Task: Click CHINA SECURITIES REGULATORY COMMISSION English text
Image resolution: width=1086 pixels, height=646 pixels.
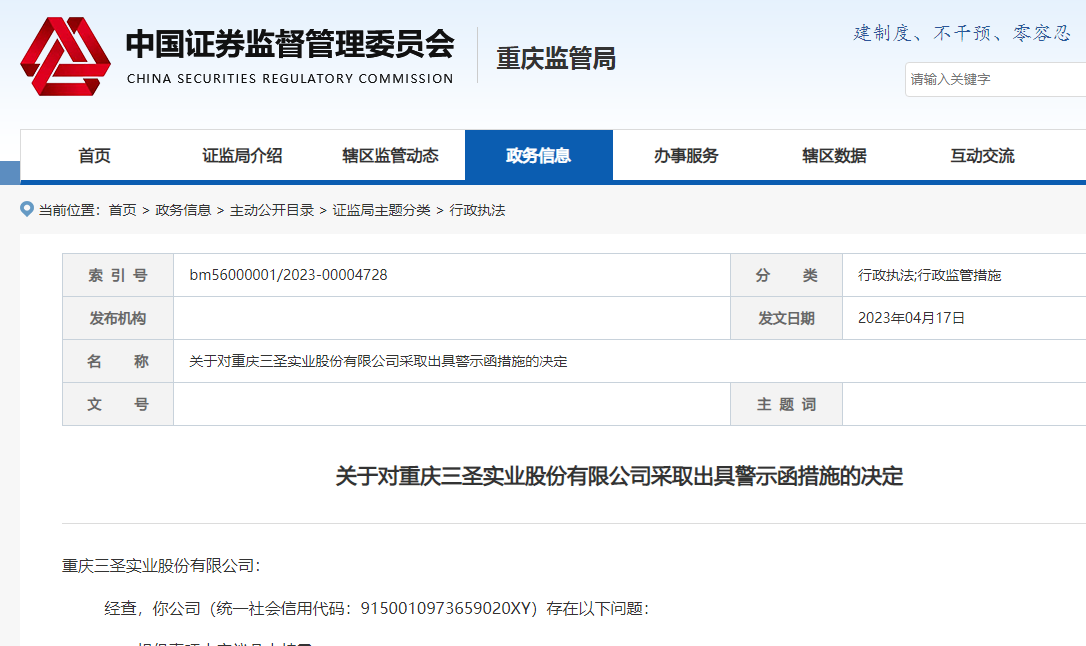Action: pos(290,79)
